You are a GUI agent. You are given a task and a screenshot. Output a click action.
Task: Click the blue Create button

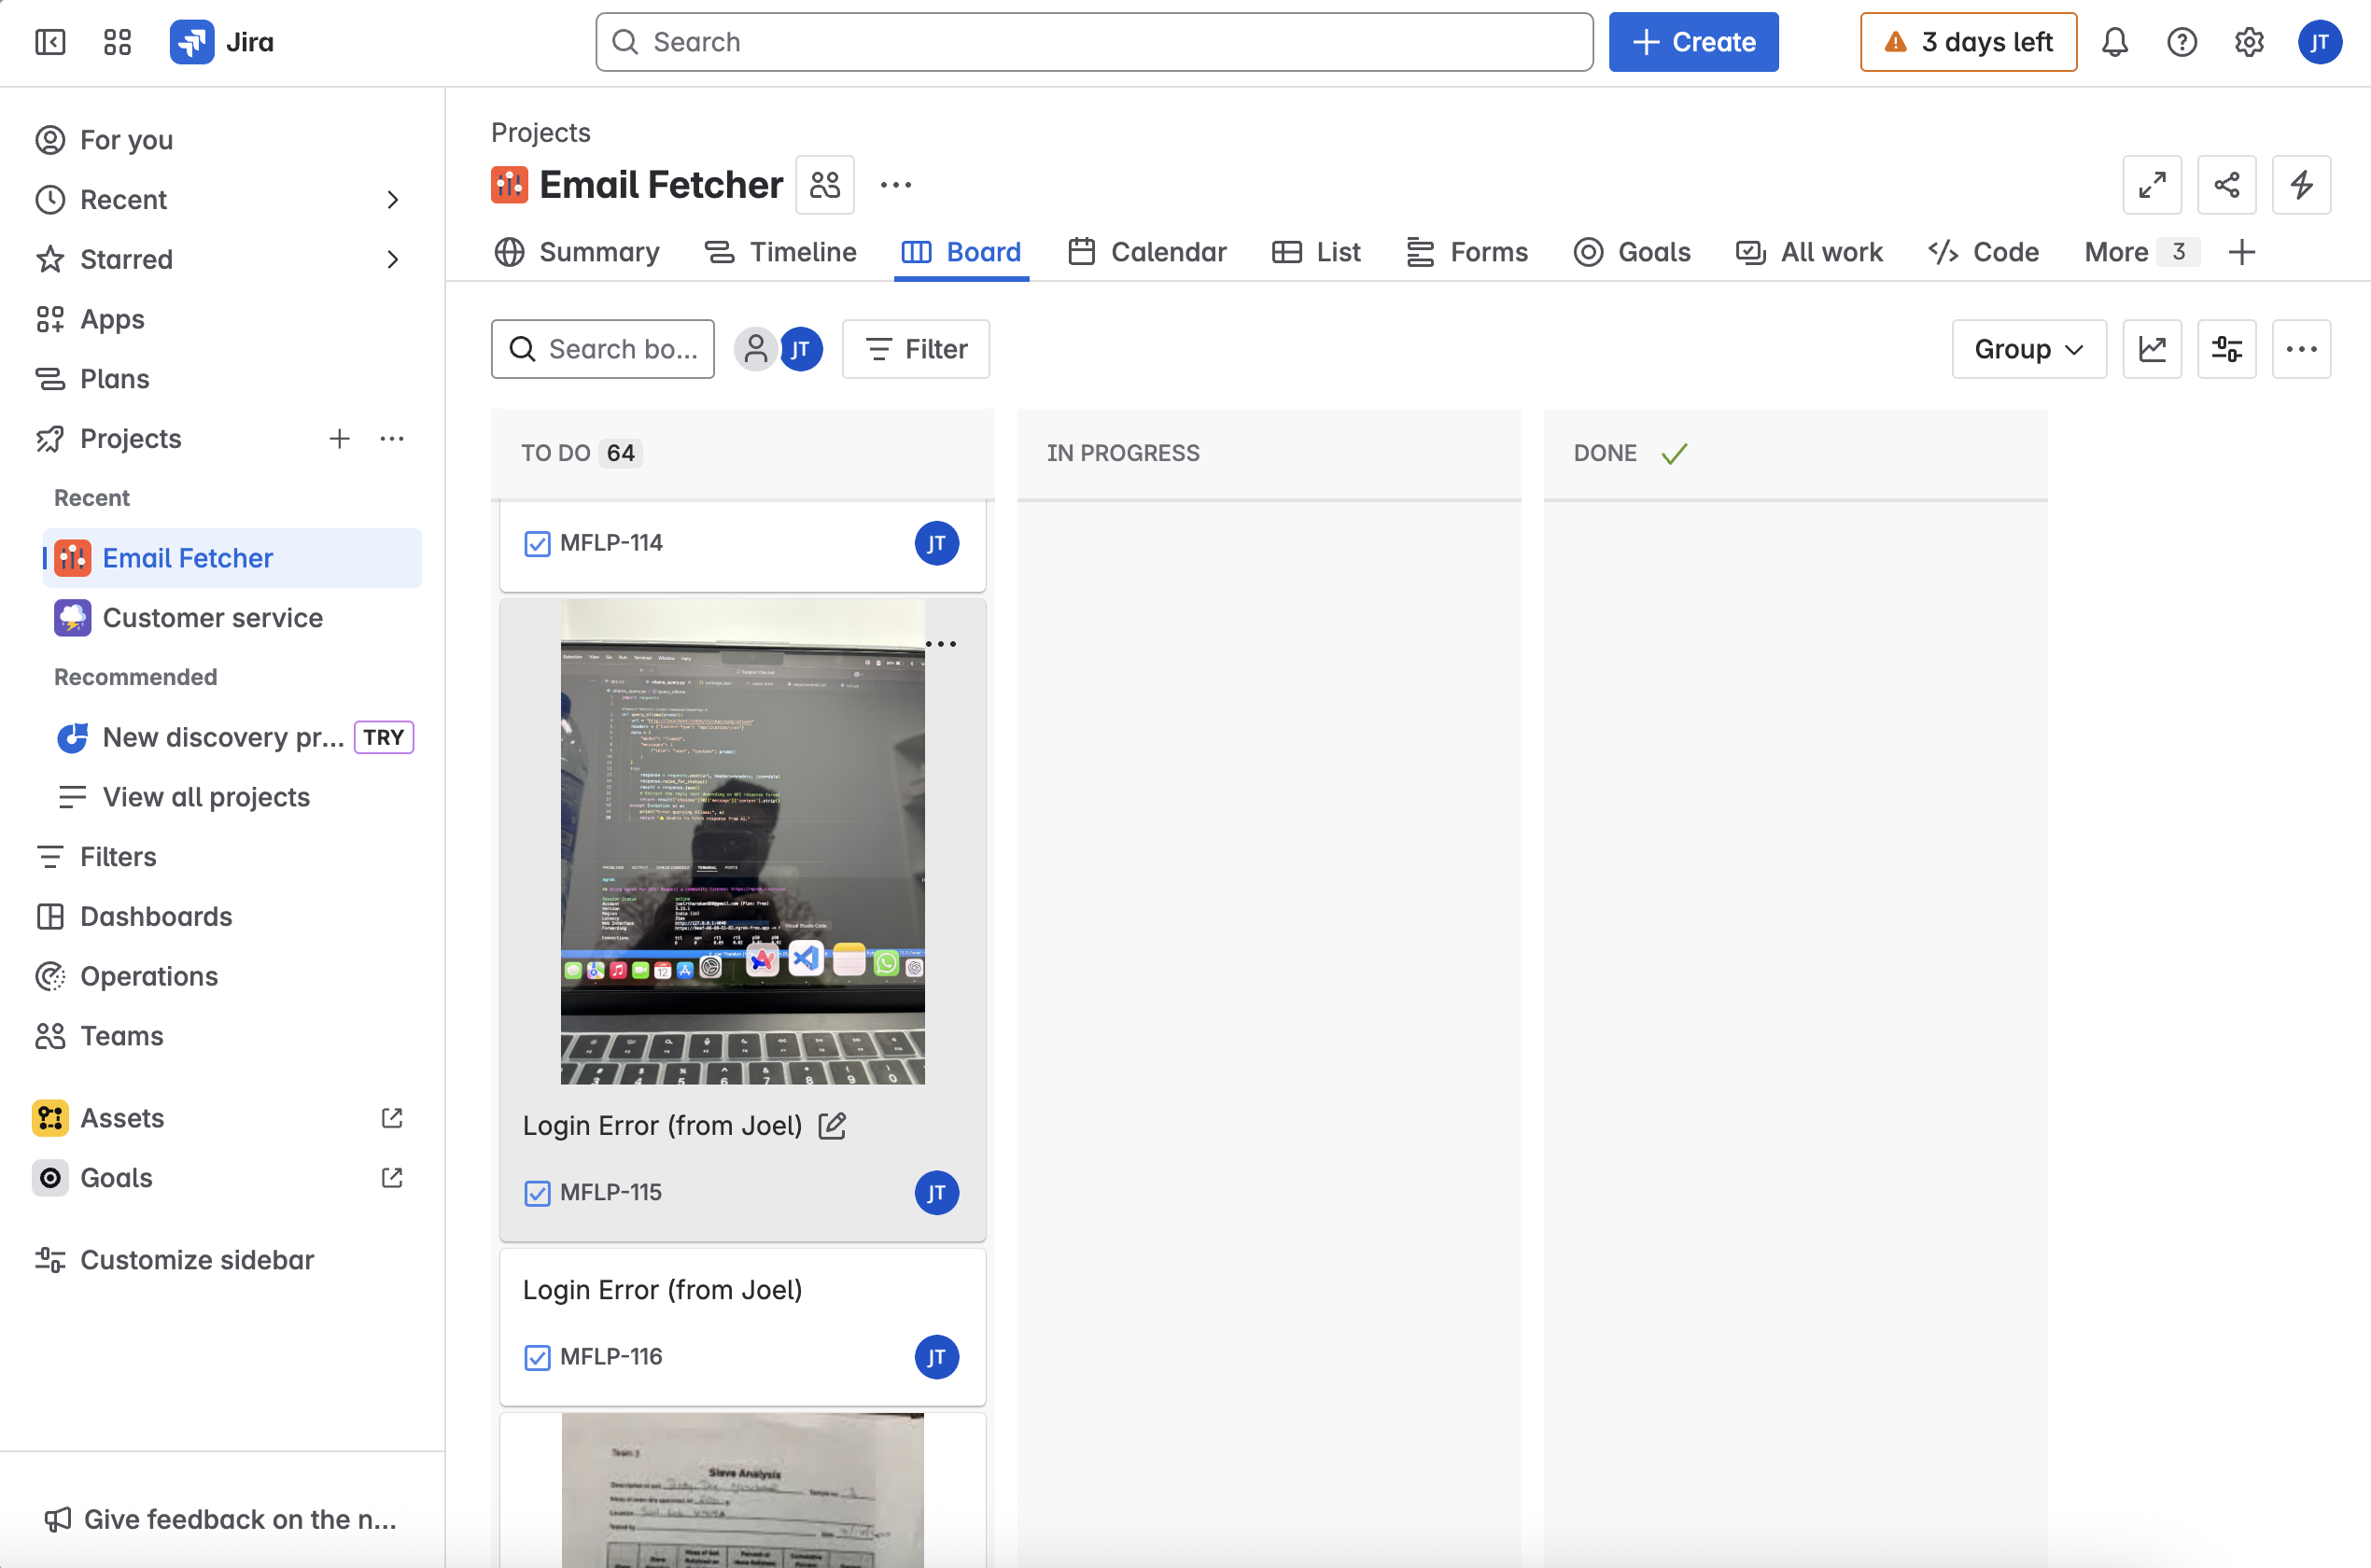(x=1693, y=42)
